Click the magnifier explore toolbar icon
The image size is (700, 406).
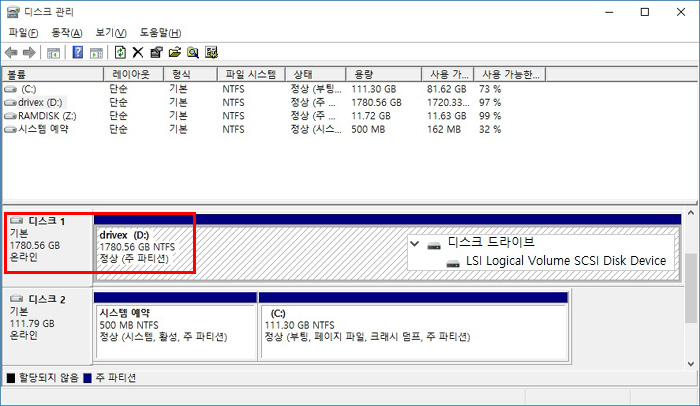pos(193,52)
